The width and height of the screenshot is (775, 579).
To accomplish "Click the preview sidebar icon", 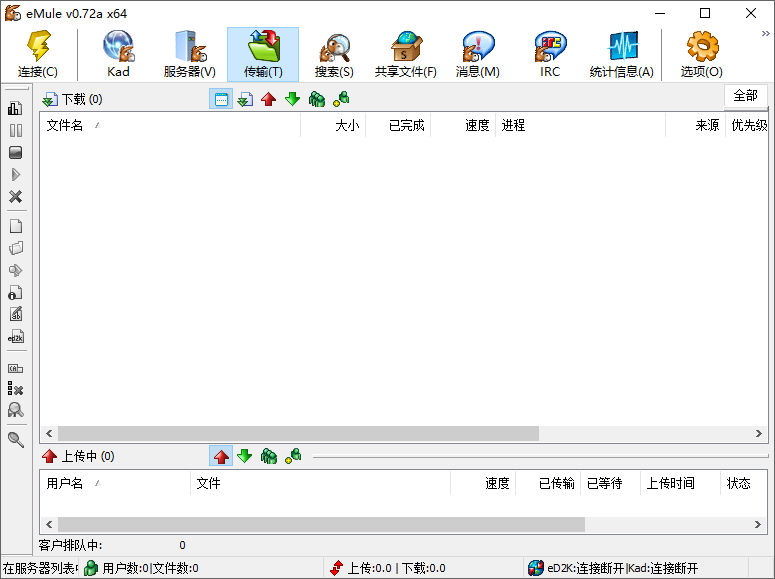I will tap(15, 270).
